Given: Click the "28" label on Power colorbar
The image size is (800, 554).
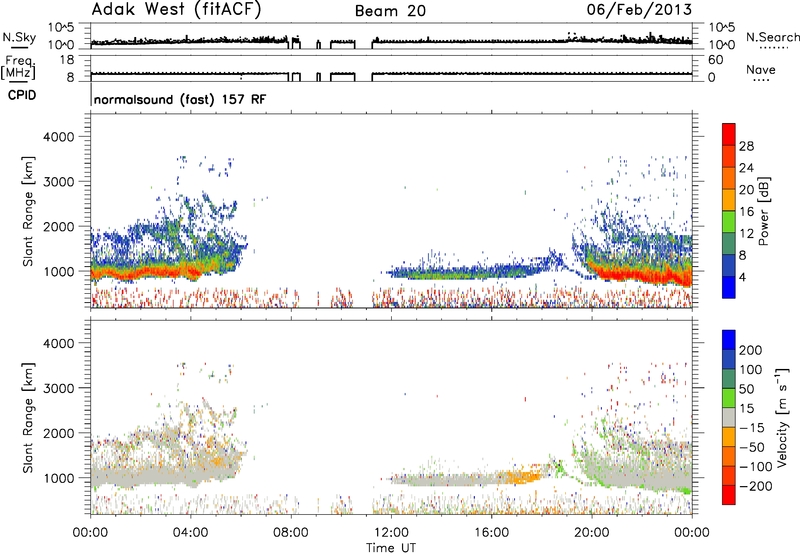Looking at the screenshot, I should coord(746,146).
